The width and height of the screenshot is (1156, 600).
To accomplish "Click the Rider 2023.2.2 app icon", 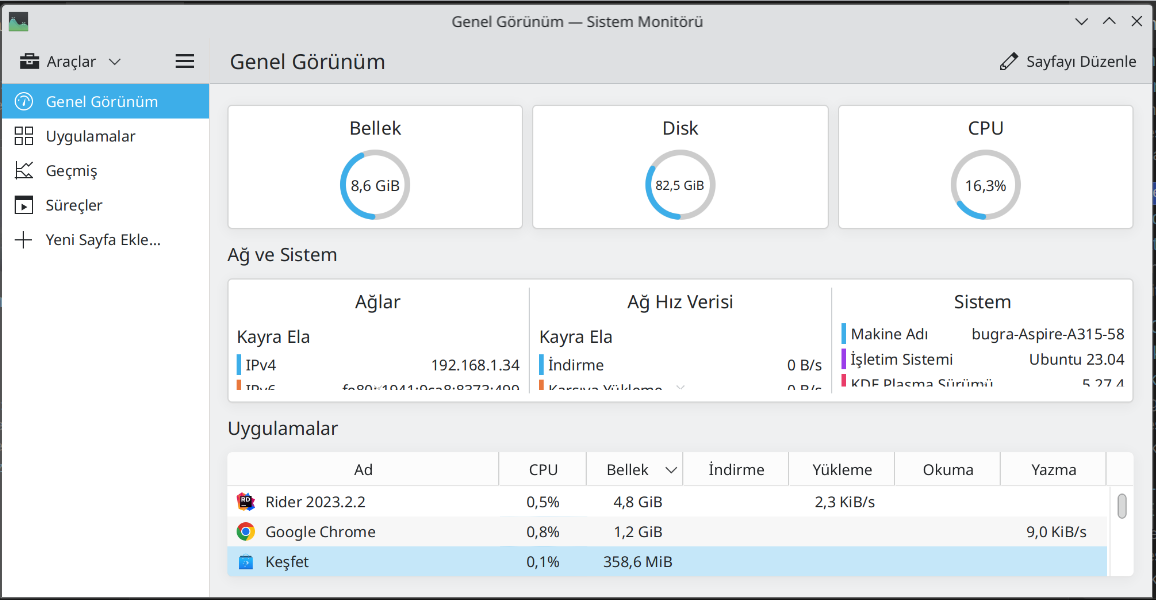I will (x=246, y=501).
